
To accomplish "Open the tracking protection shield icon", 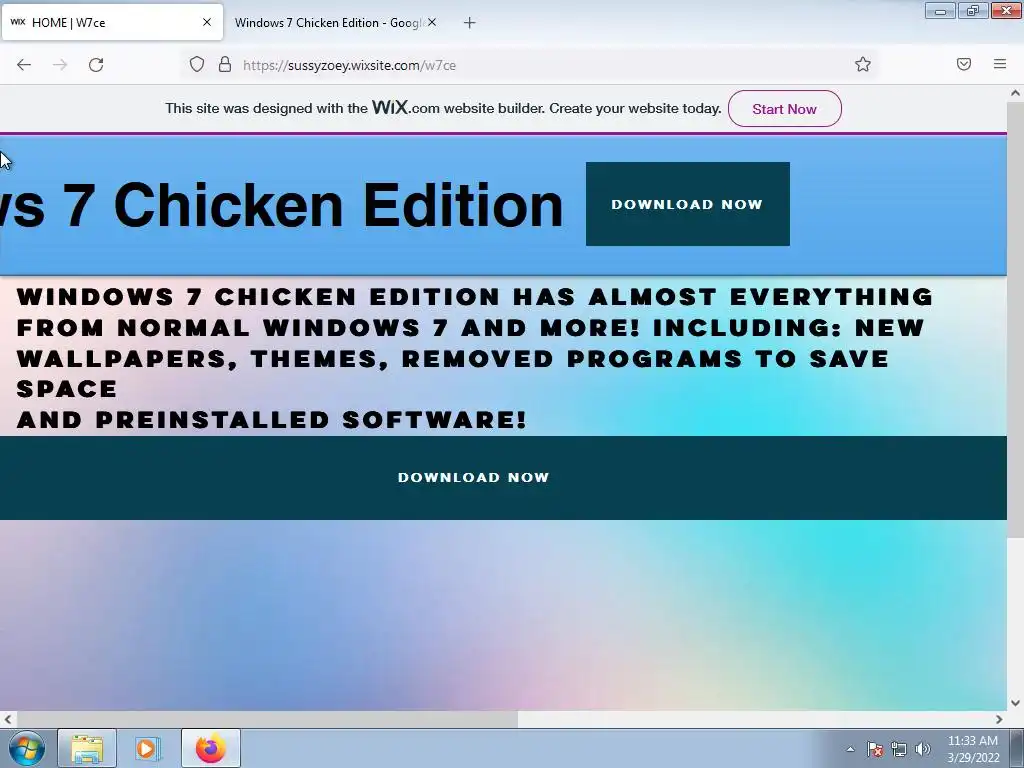I will pyautogui.click(x=197, y=64).
